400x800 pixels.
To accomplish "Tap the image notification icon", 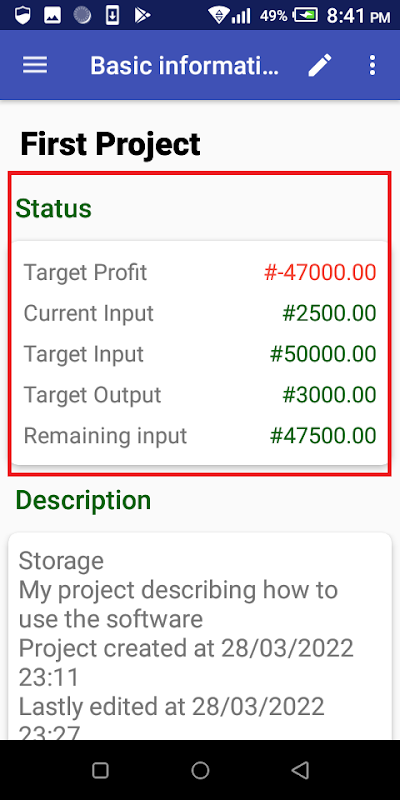I will (x=53, y=15).
